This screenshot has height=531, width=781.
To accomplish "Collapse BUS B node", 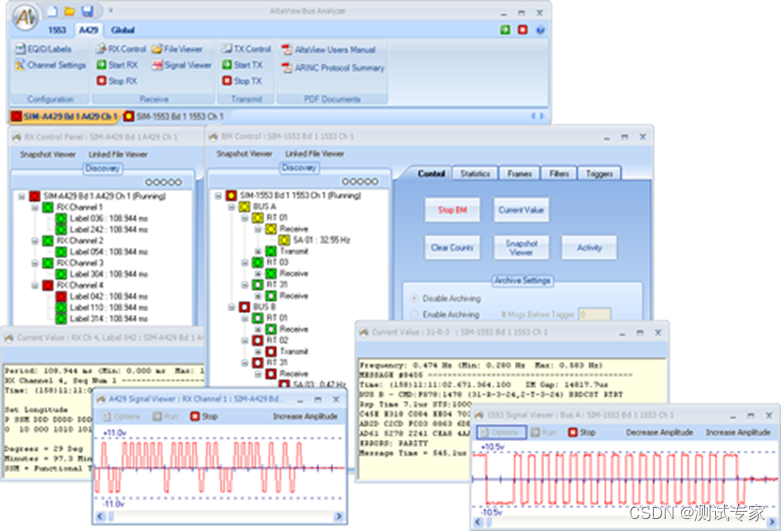I will (x=232, y=307).
